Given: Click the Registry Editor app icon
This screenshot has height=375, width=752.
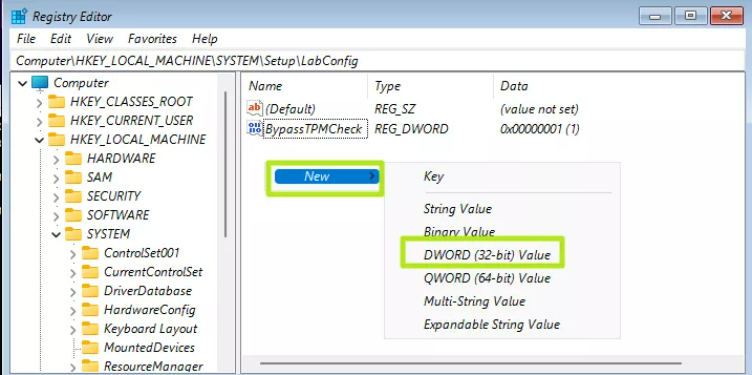Looking at the screenshot, I should click(x=19, y=16).
